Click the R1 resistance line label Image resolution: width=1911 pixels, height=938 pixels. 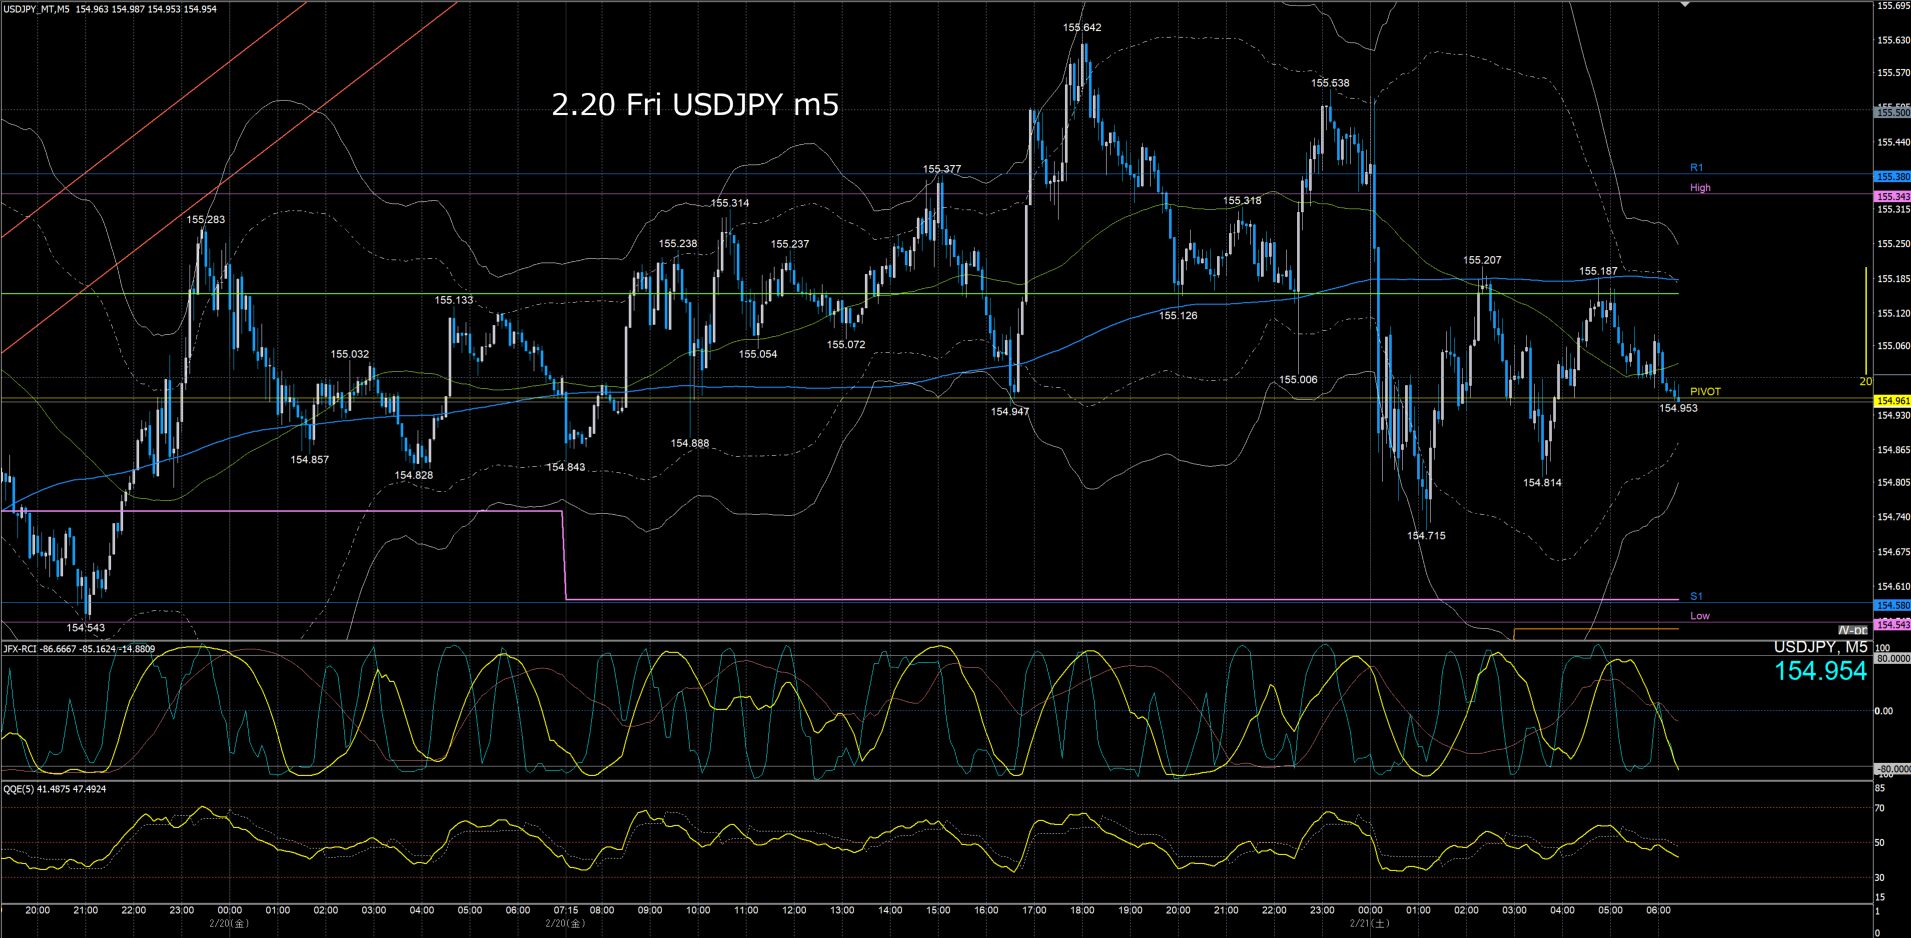[1696, 168]
